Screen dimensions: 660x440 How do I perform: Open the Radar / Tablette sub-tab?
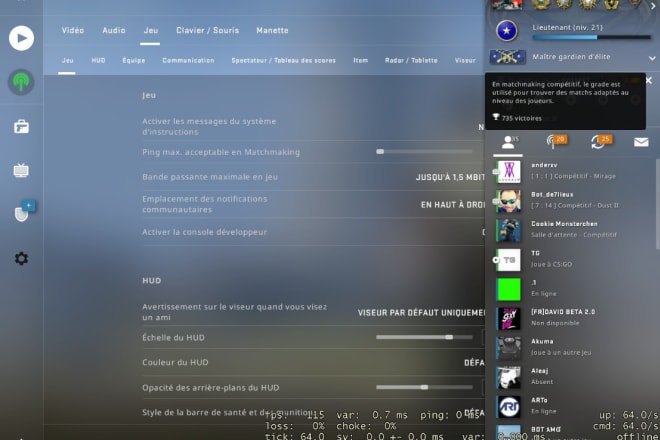click(411, 61)
